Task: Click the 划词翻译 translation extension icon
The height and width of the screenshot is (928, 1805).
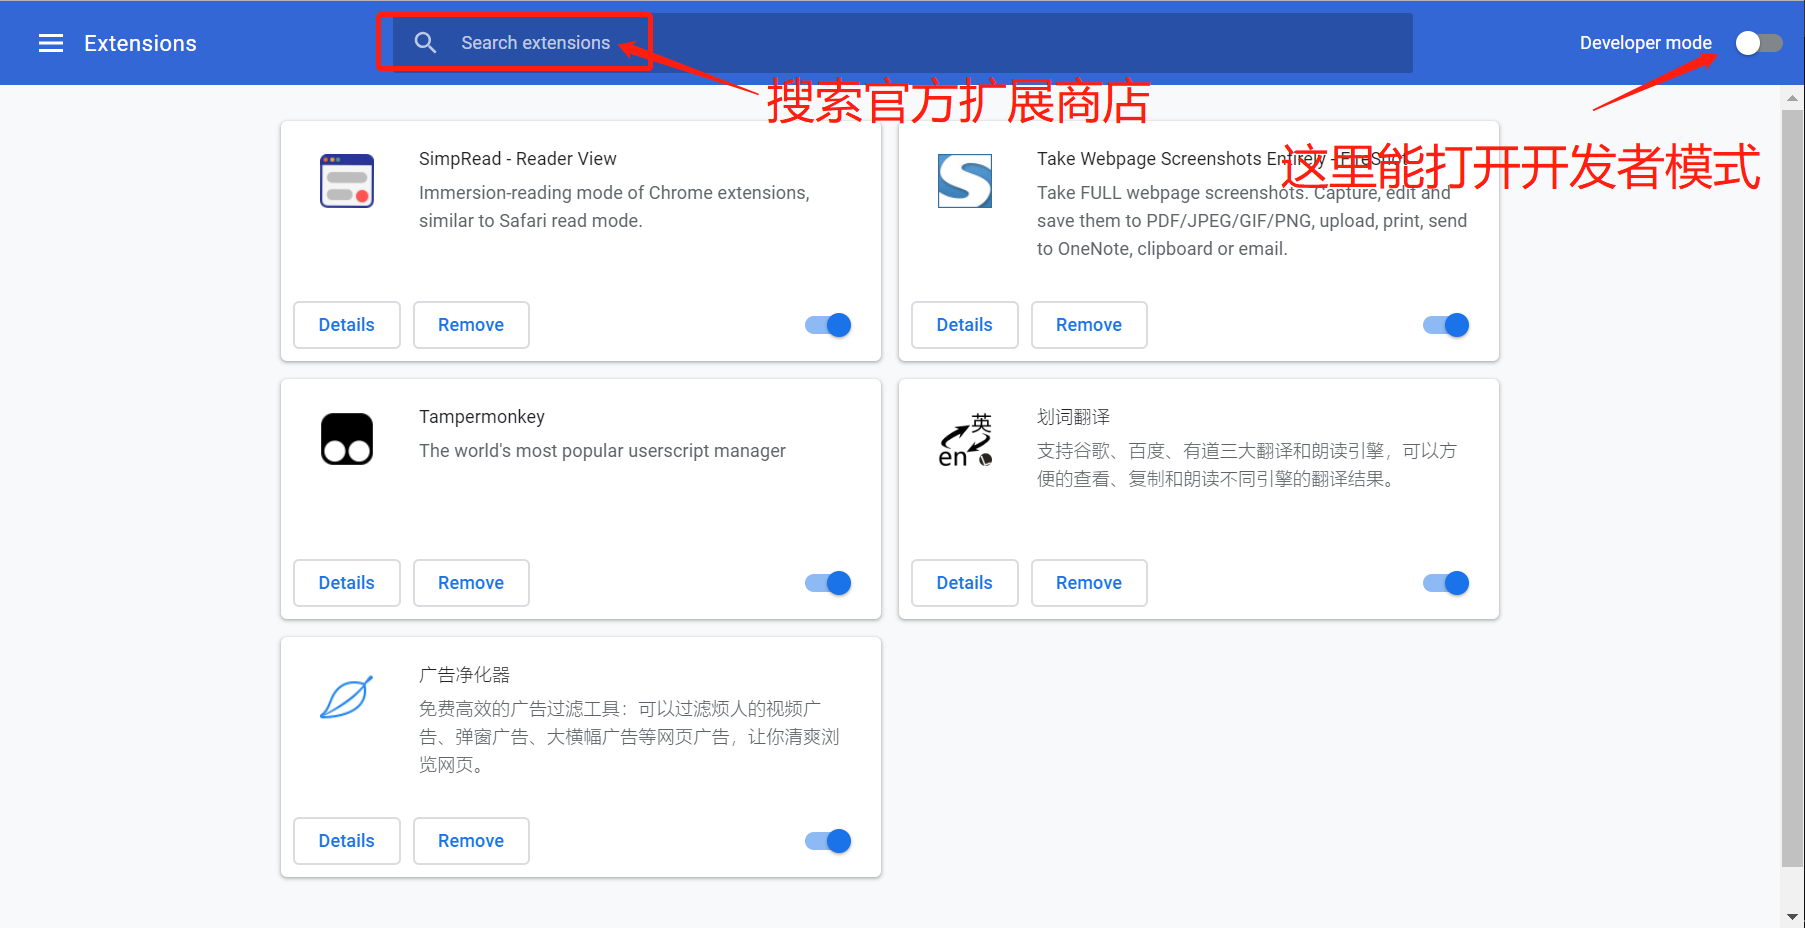Action: point(965,439)
